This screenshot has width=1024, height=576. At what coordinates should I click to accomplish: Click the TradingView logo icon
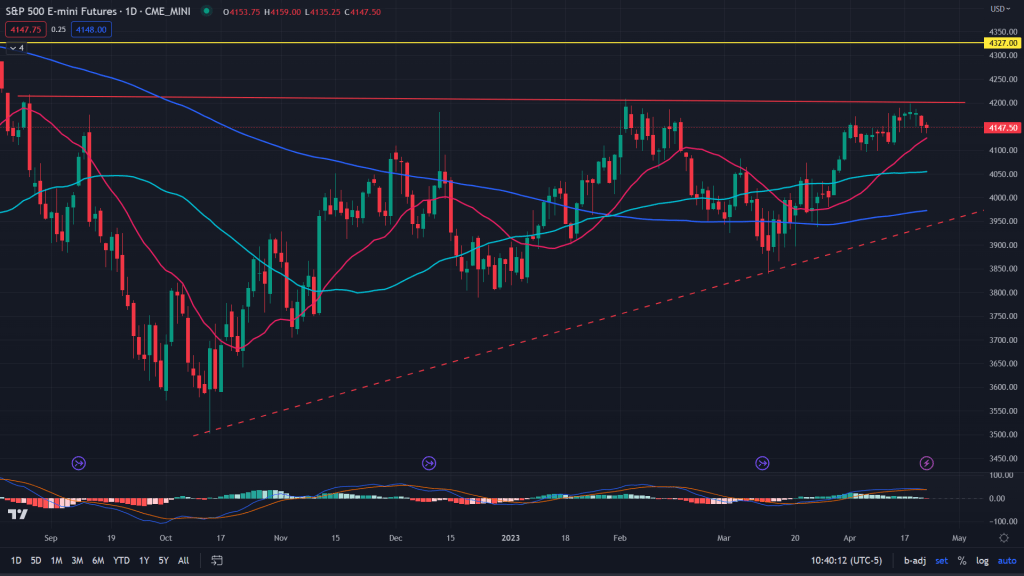tap(17, 514)
